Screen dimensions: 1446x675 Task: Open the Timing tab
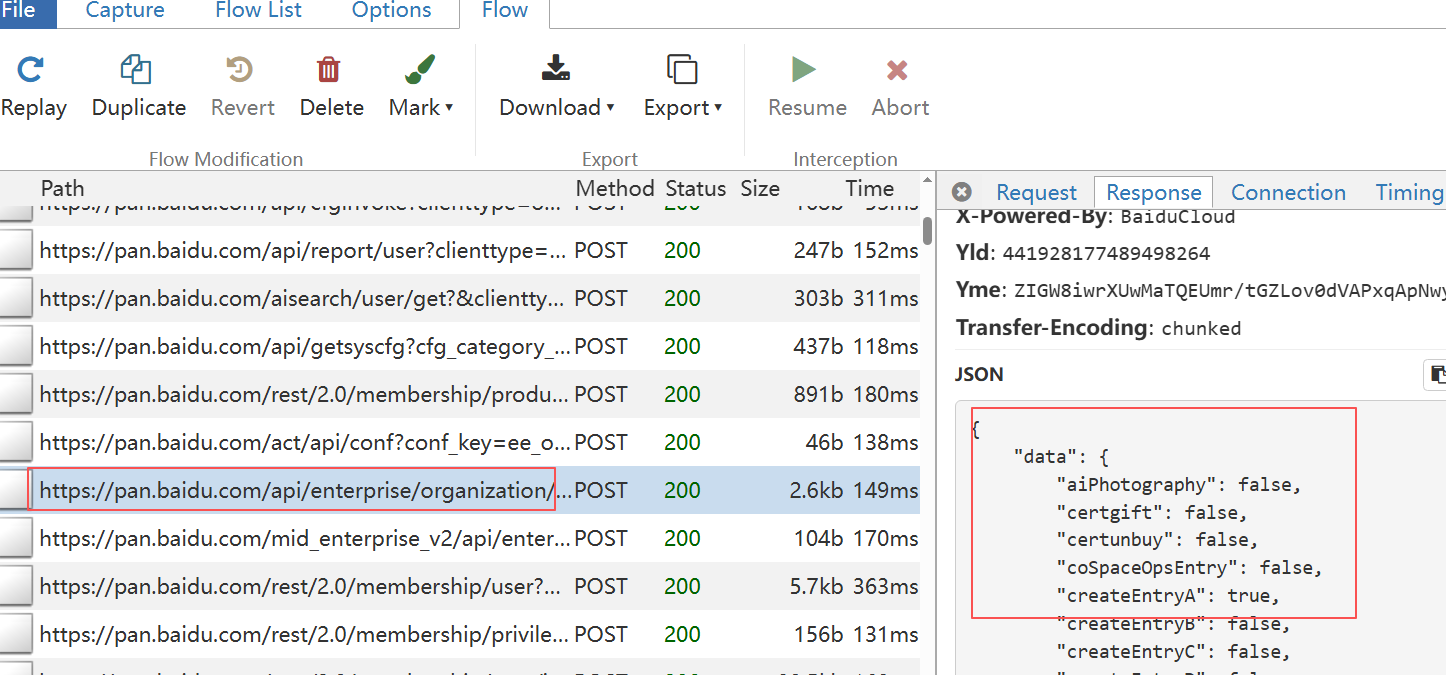click(1408, 192)
